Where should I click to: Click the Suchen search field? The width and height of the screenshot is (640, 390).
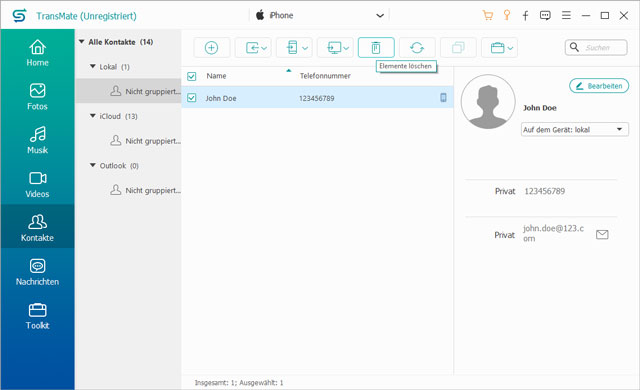click(596, 47)
